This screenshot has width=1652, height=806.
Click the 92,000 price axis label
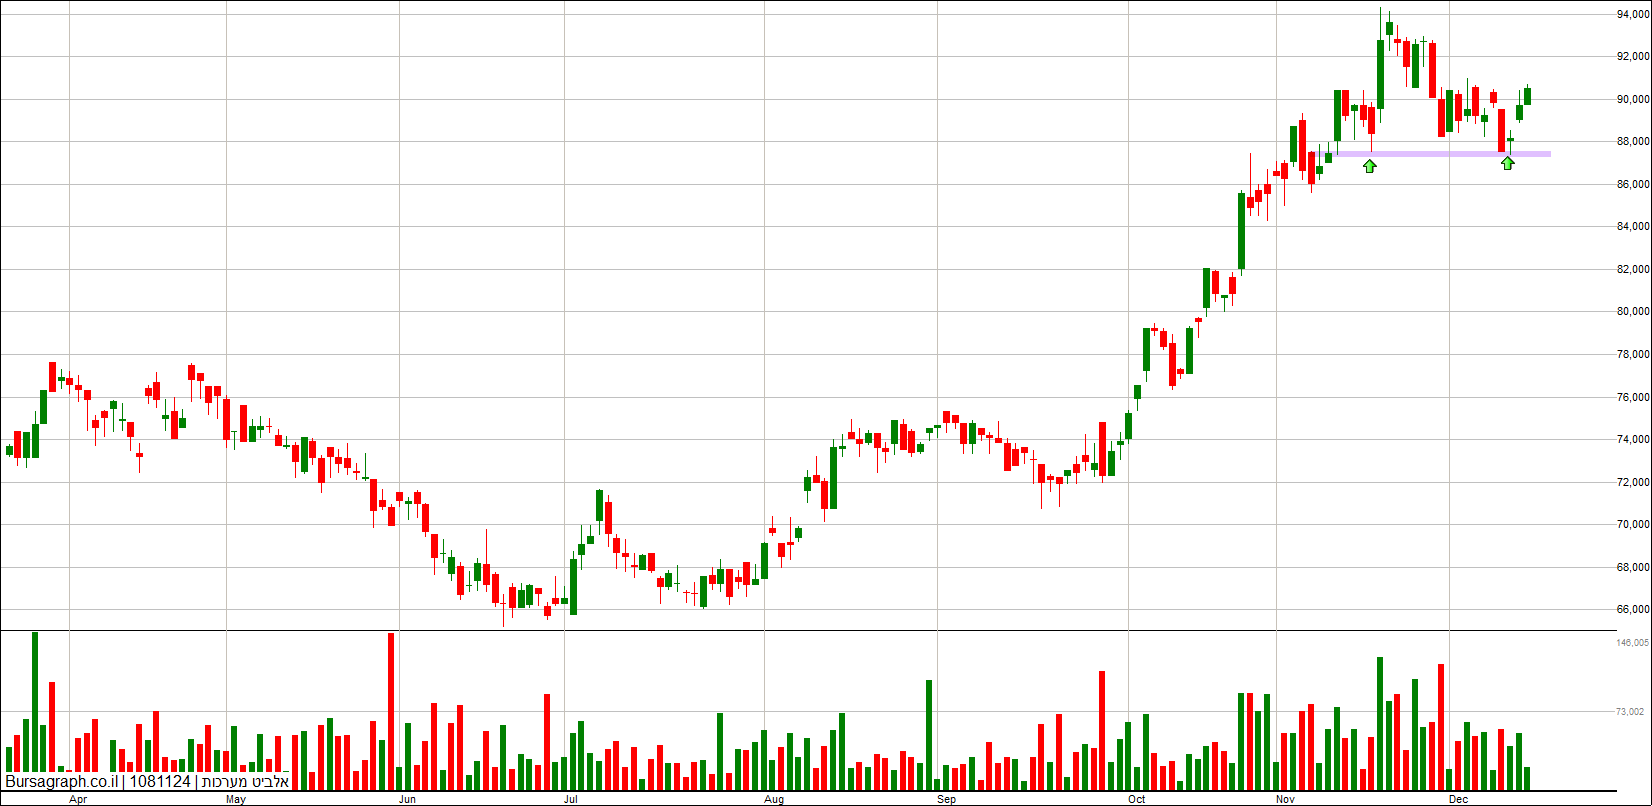click(x=1633, y=57)
